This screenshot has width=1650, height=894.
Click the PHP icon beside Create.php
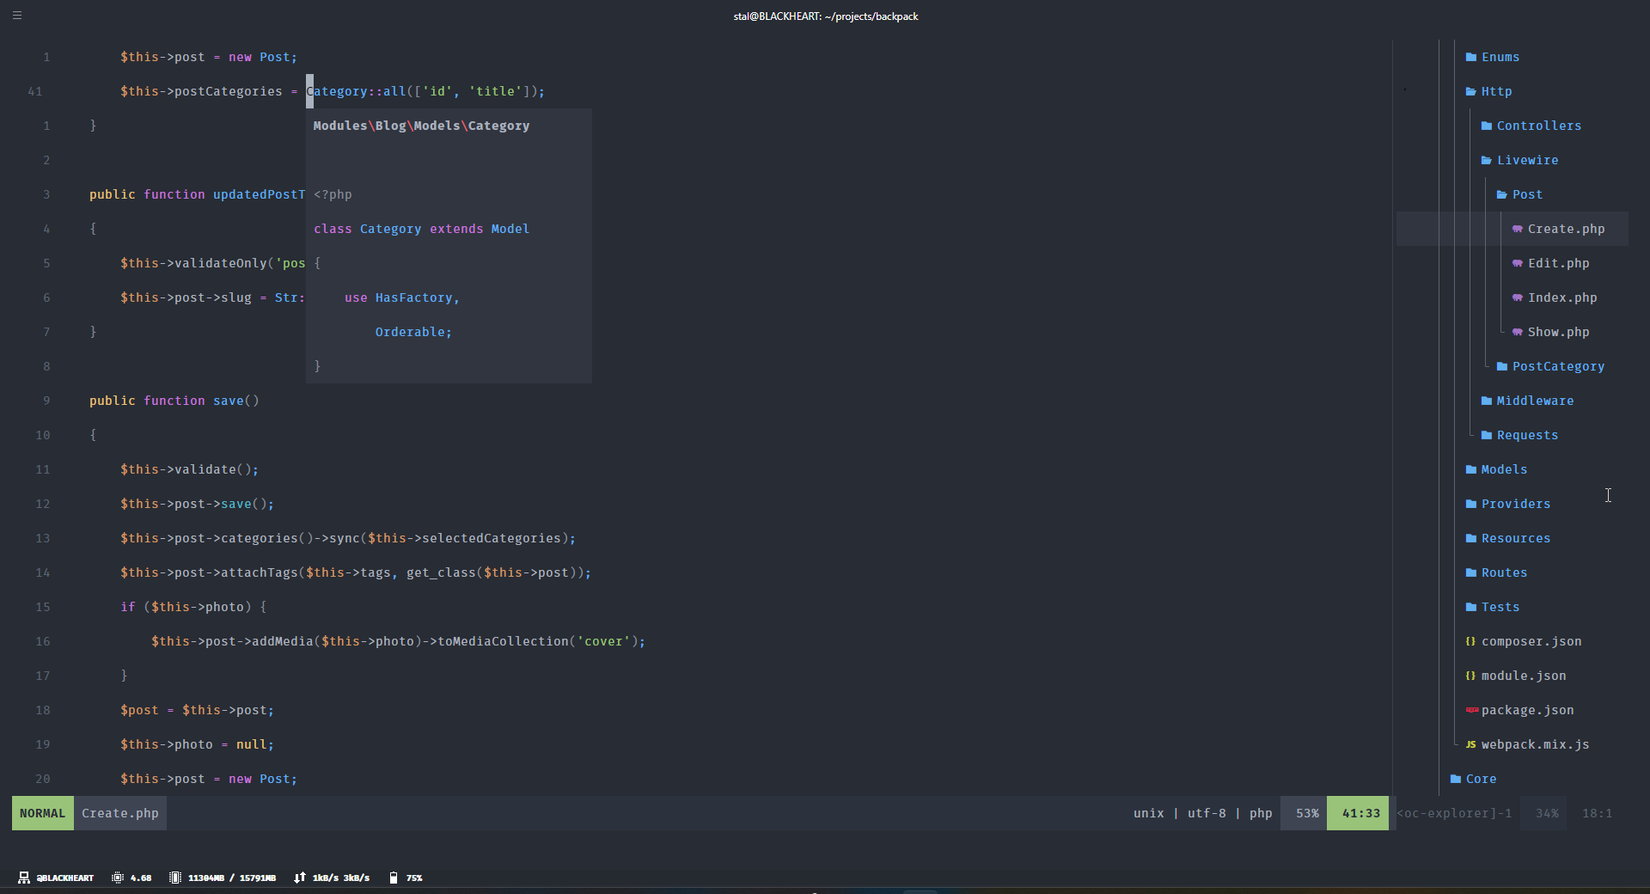(x=1517, y=229)
